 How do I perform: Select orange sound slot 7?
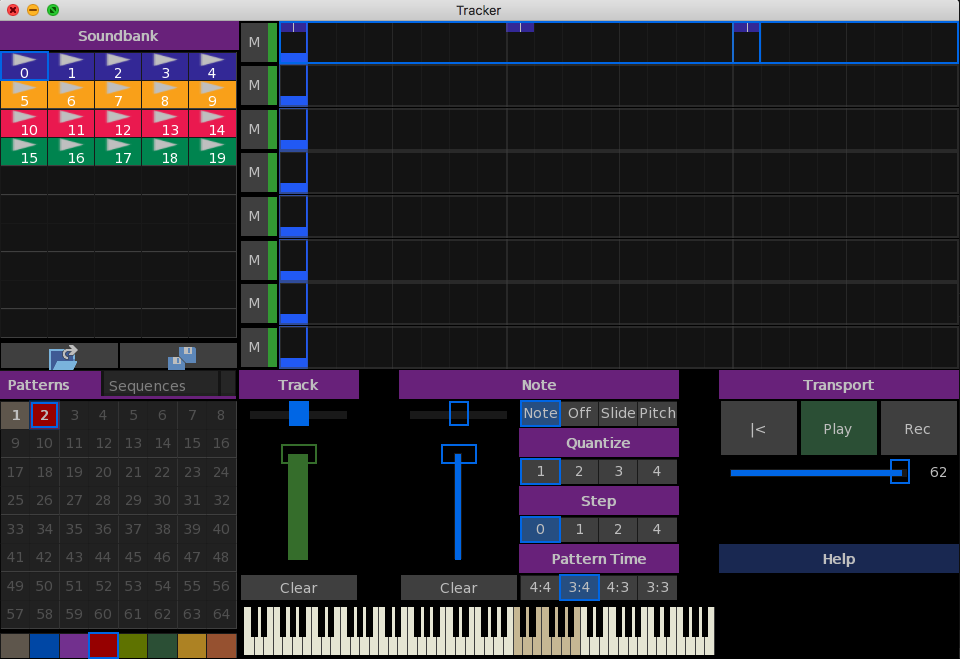(x=118, y=94)
